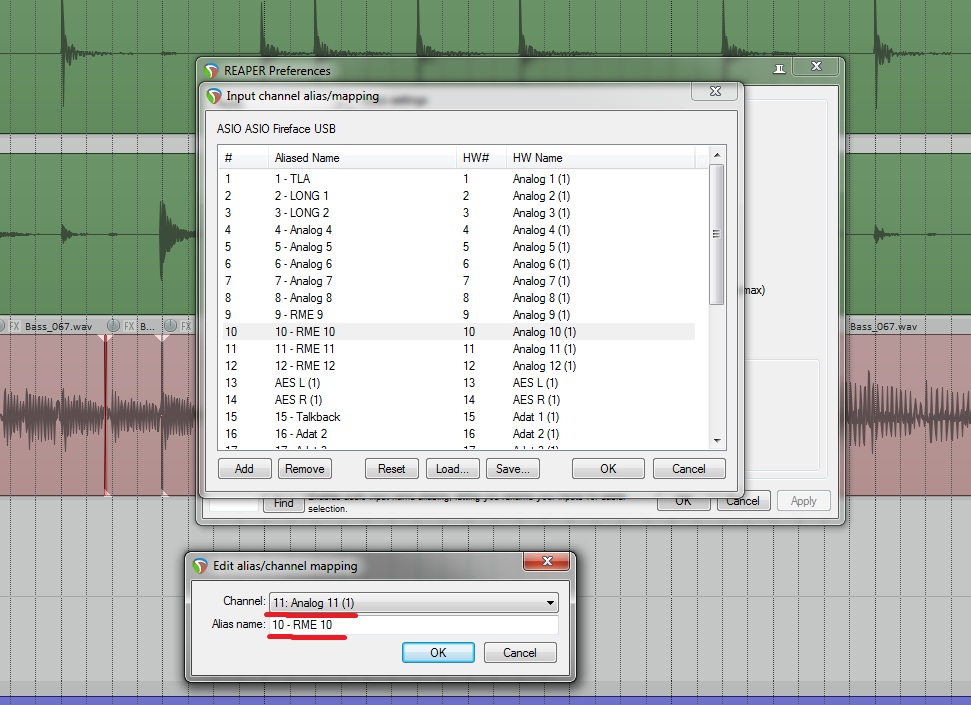Viewport: 971px width, 705px height.
Task: Select the '16 - Adat 2' alias row
Action: [301, 434]
